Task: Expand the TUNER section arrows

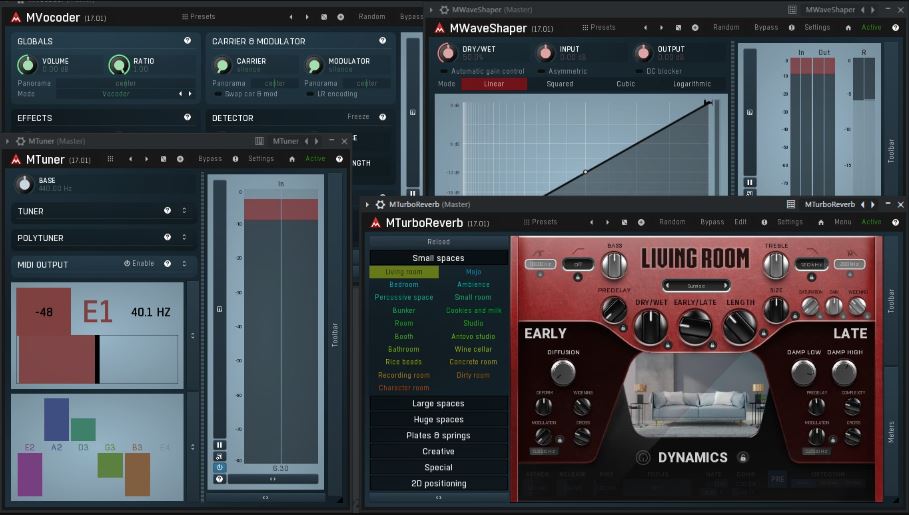Action: click(184, 211)
